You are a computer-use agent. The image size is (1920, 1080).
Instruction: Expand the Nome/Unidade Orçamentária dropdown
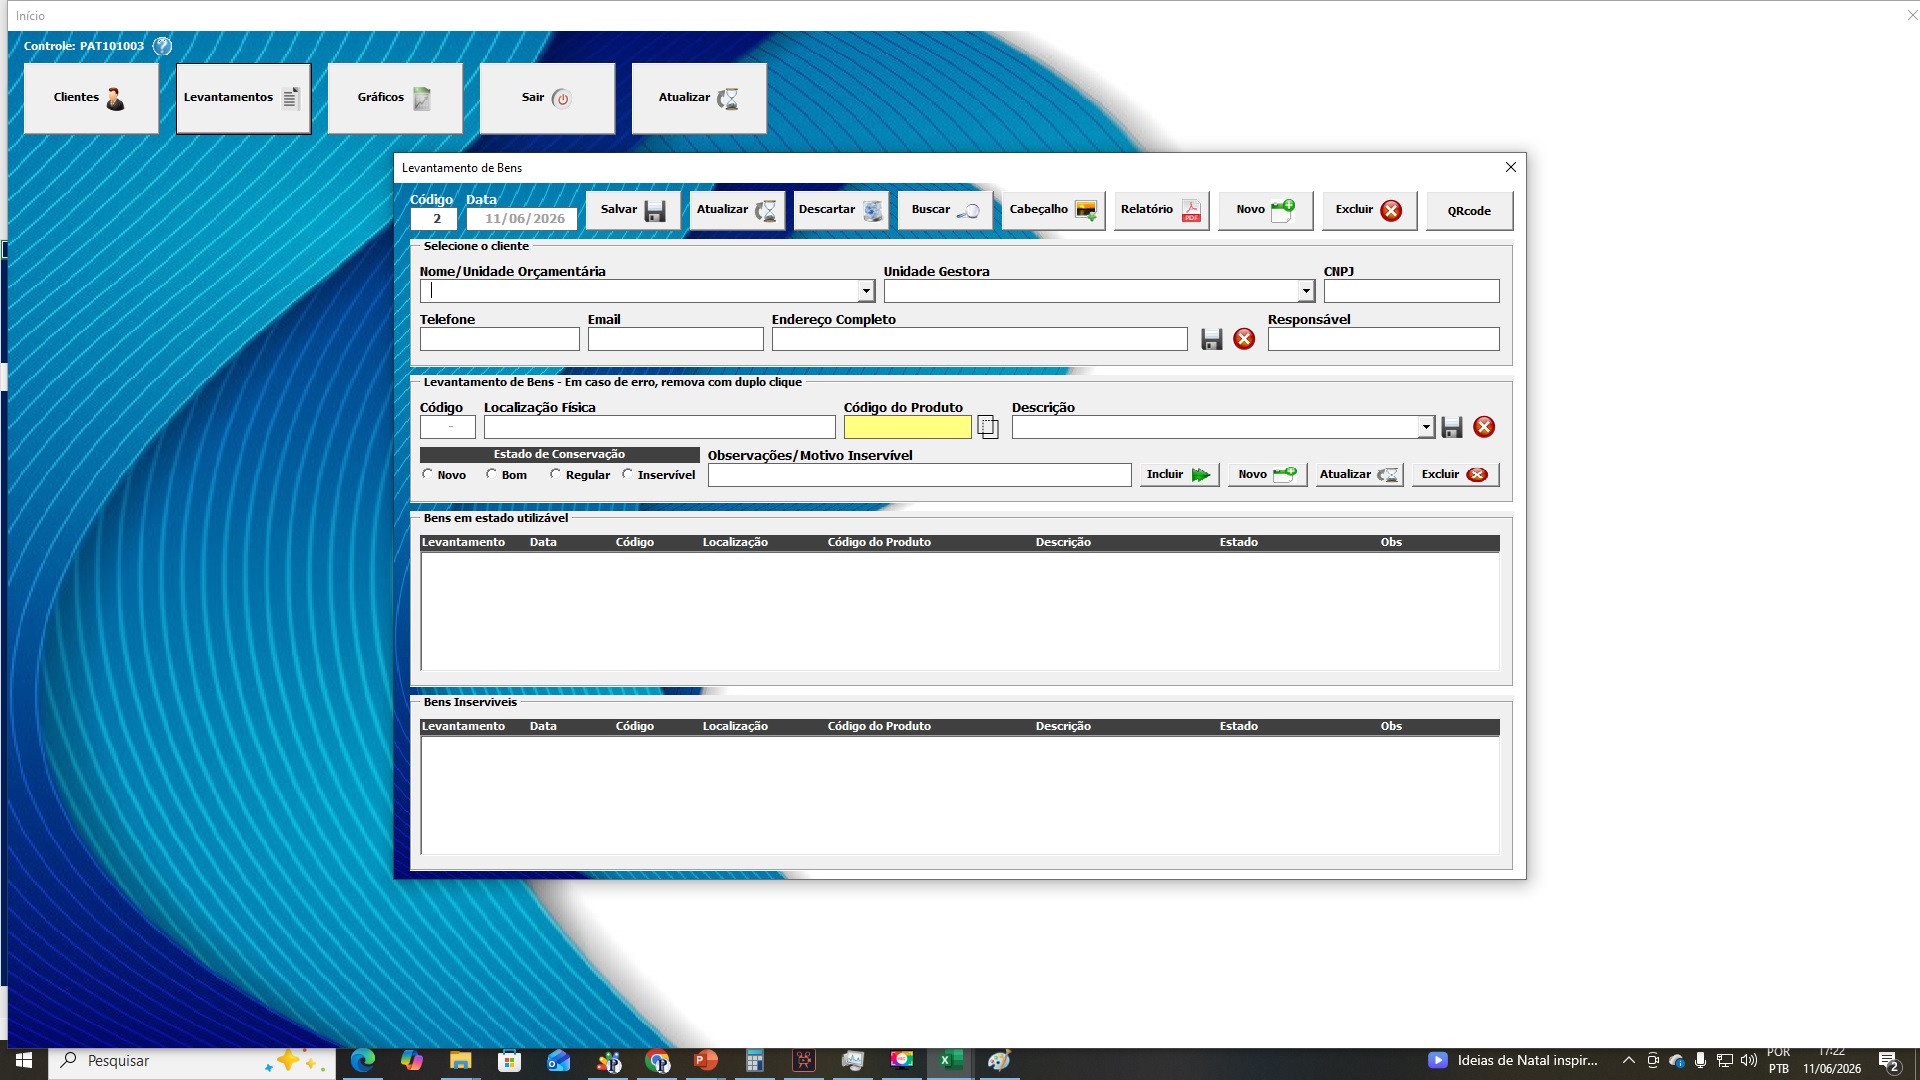[866, 291]
